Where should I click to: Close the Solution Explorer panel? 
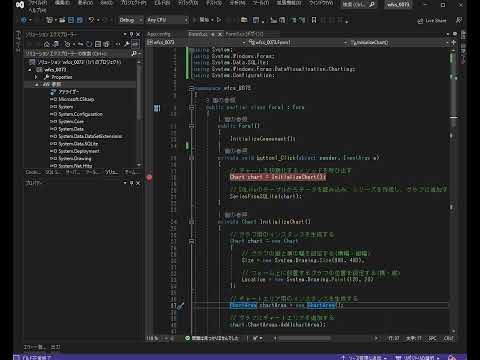pyautogui.click(x=138, y=34)
